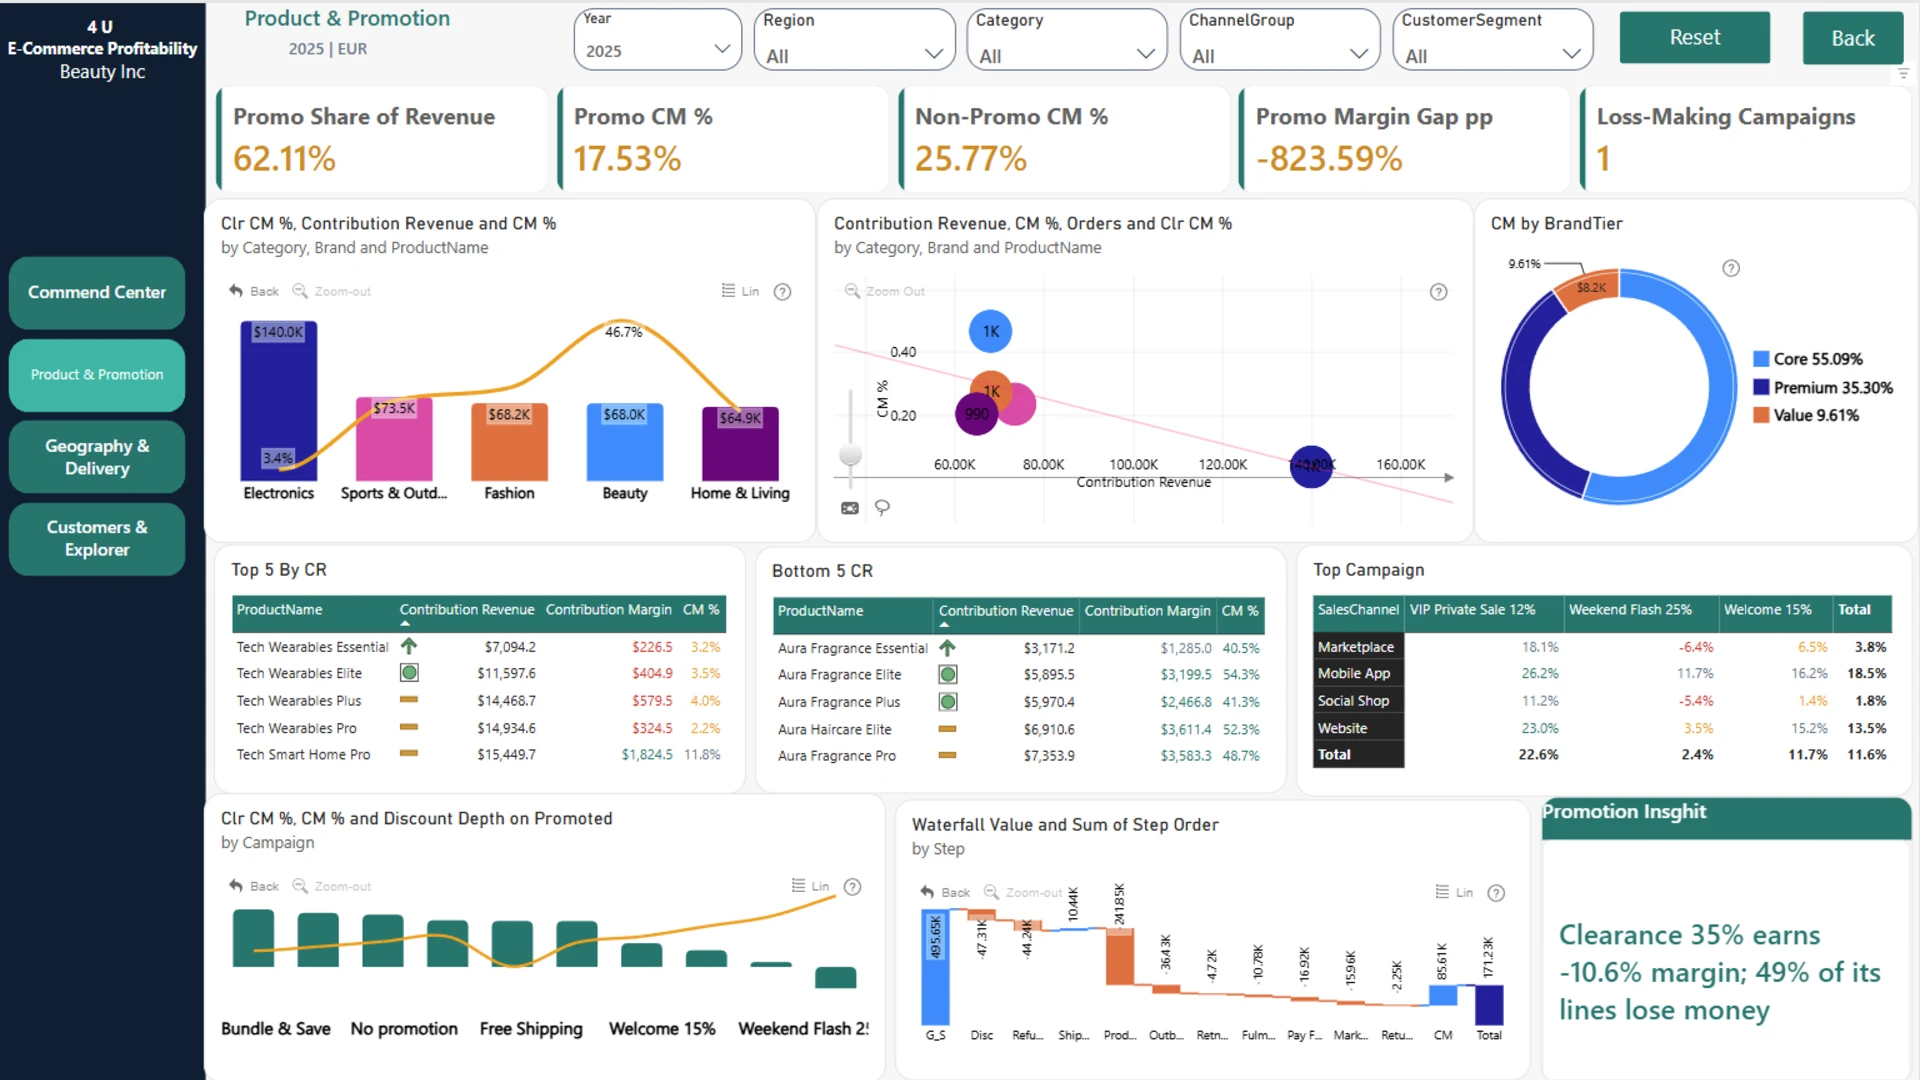Click Back arrow in the Campaign chart

(236, 886)
